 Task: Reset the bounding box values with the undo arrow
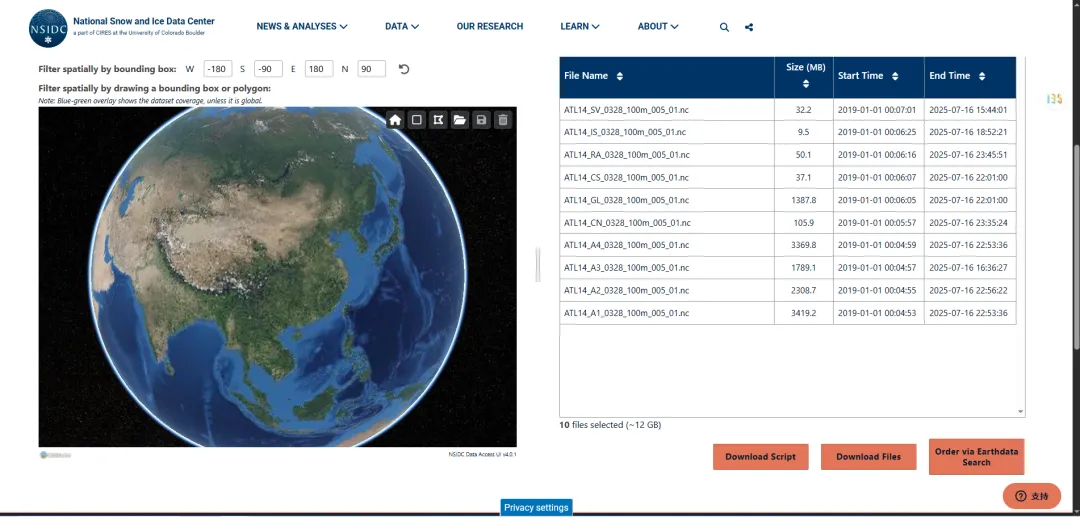(404, 69)
